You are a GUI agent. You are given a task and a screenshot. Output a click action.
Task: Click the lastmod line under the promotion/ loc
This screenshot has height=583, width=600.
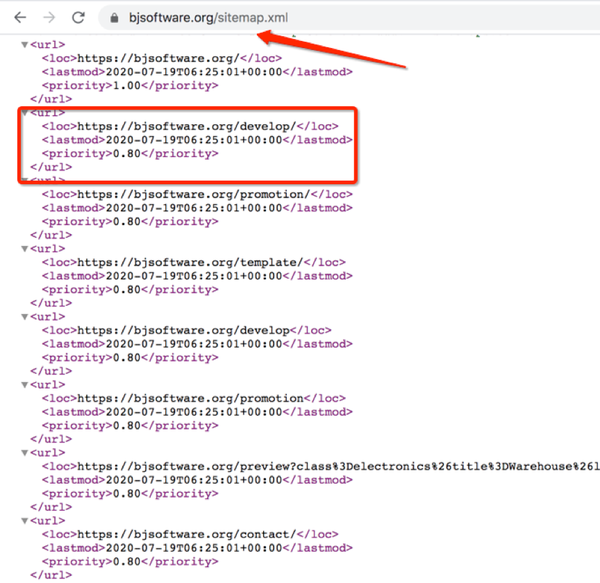(197, 208)
